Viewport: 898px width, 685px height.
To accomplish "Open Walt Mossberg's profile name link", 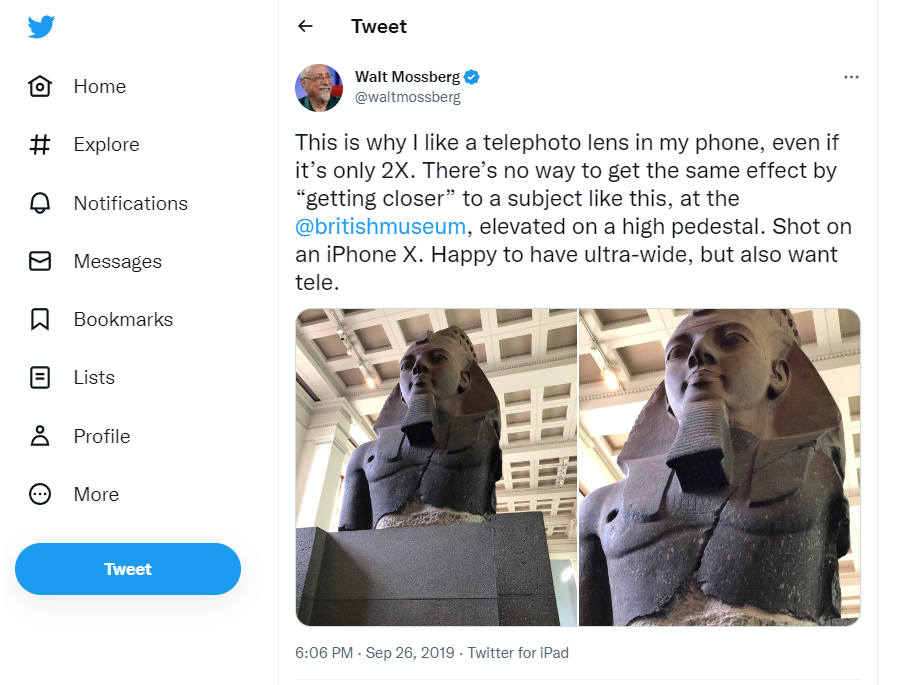I will tap(407, 77).
